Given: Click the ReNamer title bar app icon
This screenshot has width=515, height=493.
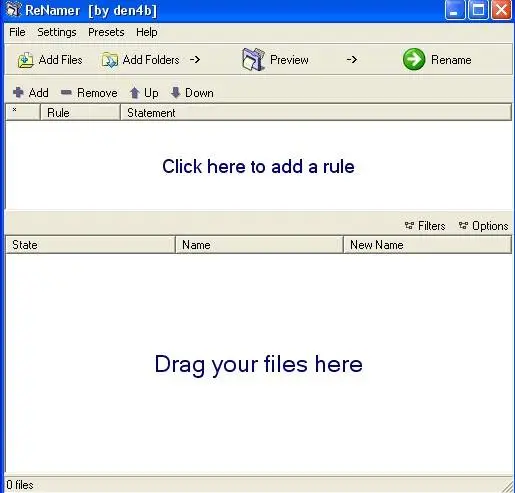Looking at the screenshot, I should [x=14, y=10].
